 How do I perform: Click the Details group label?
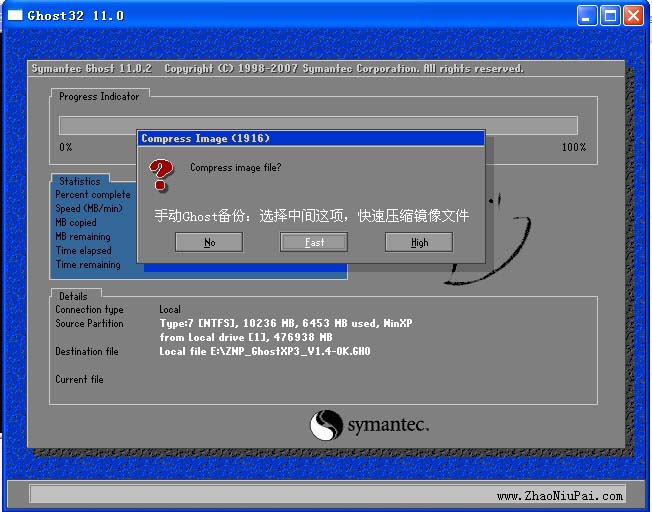click(x=73, y=296)
